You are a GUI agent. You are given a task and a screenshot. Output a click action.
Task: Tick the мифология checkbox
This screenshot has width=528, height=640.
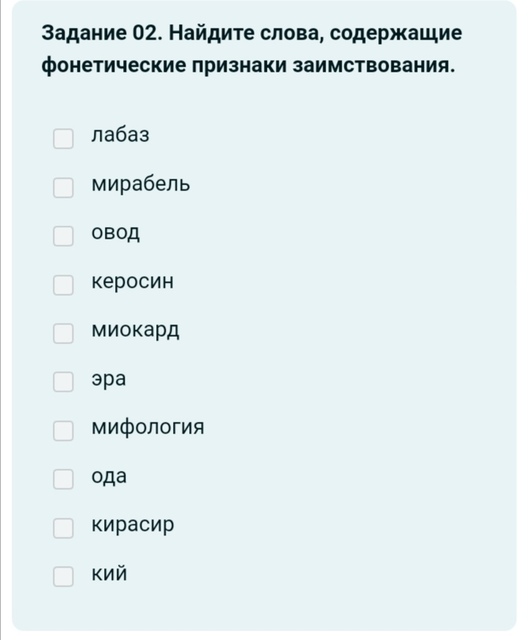[x=63, y=431]
